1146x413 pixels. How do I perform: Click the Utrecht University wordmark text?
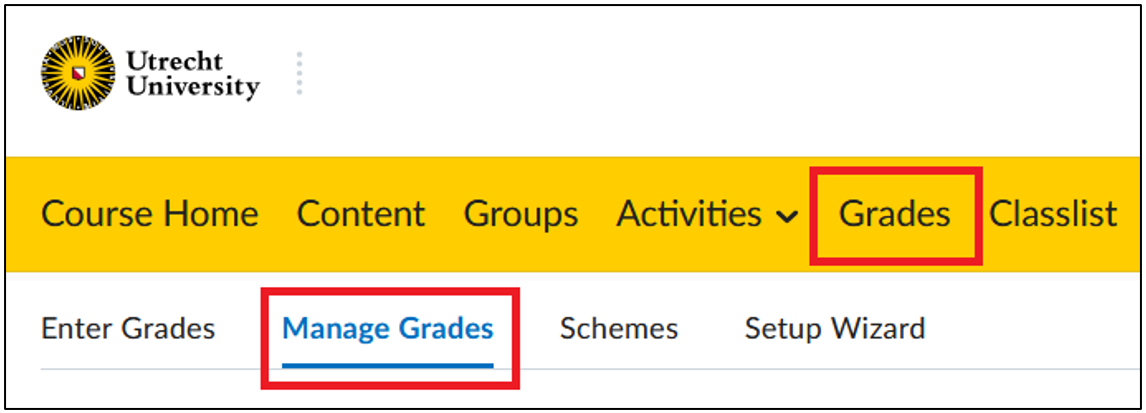click(x=193, y=75)
